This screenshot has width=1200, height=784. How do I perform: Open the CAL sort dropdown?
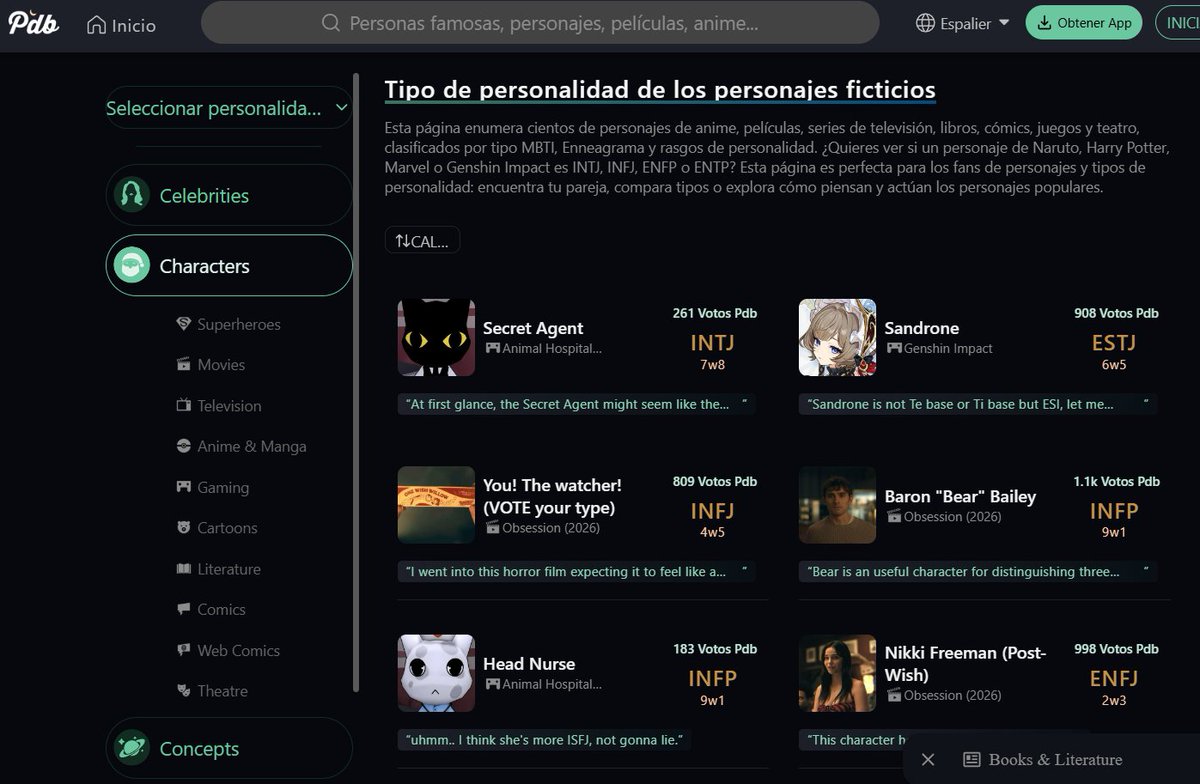click(x=422, y=241)
